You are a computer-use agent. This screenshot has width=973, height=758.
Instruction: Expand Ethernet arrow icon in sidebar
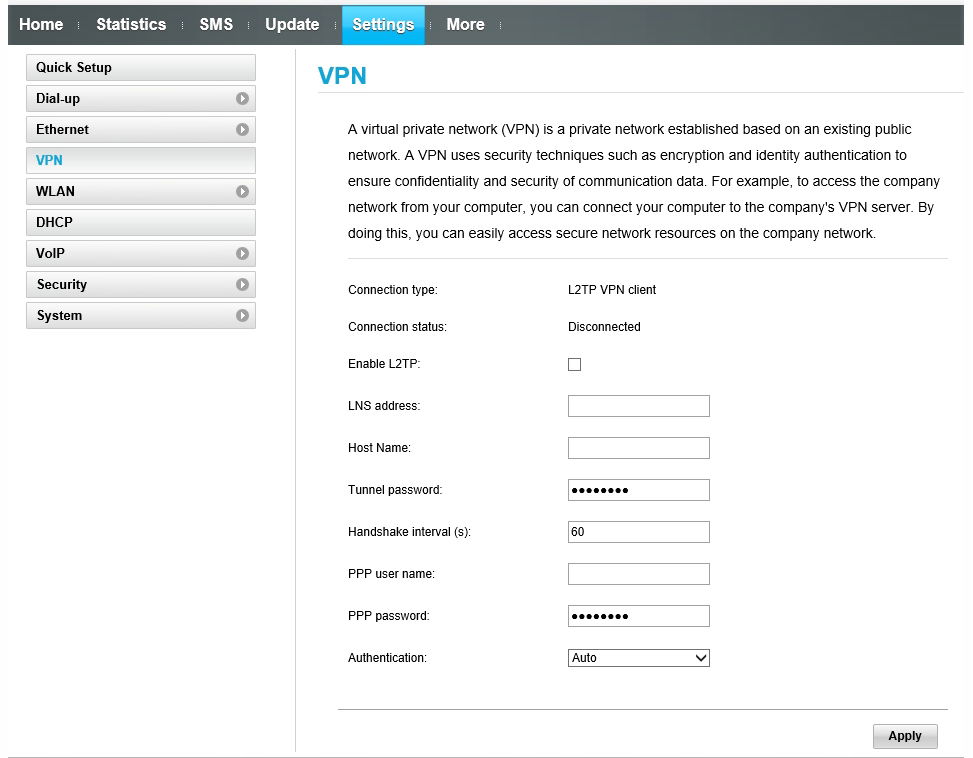coord(242,130)
